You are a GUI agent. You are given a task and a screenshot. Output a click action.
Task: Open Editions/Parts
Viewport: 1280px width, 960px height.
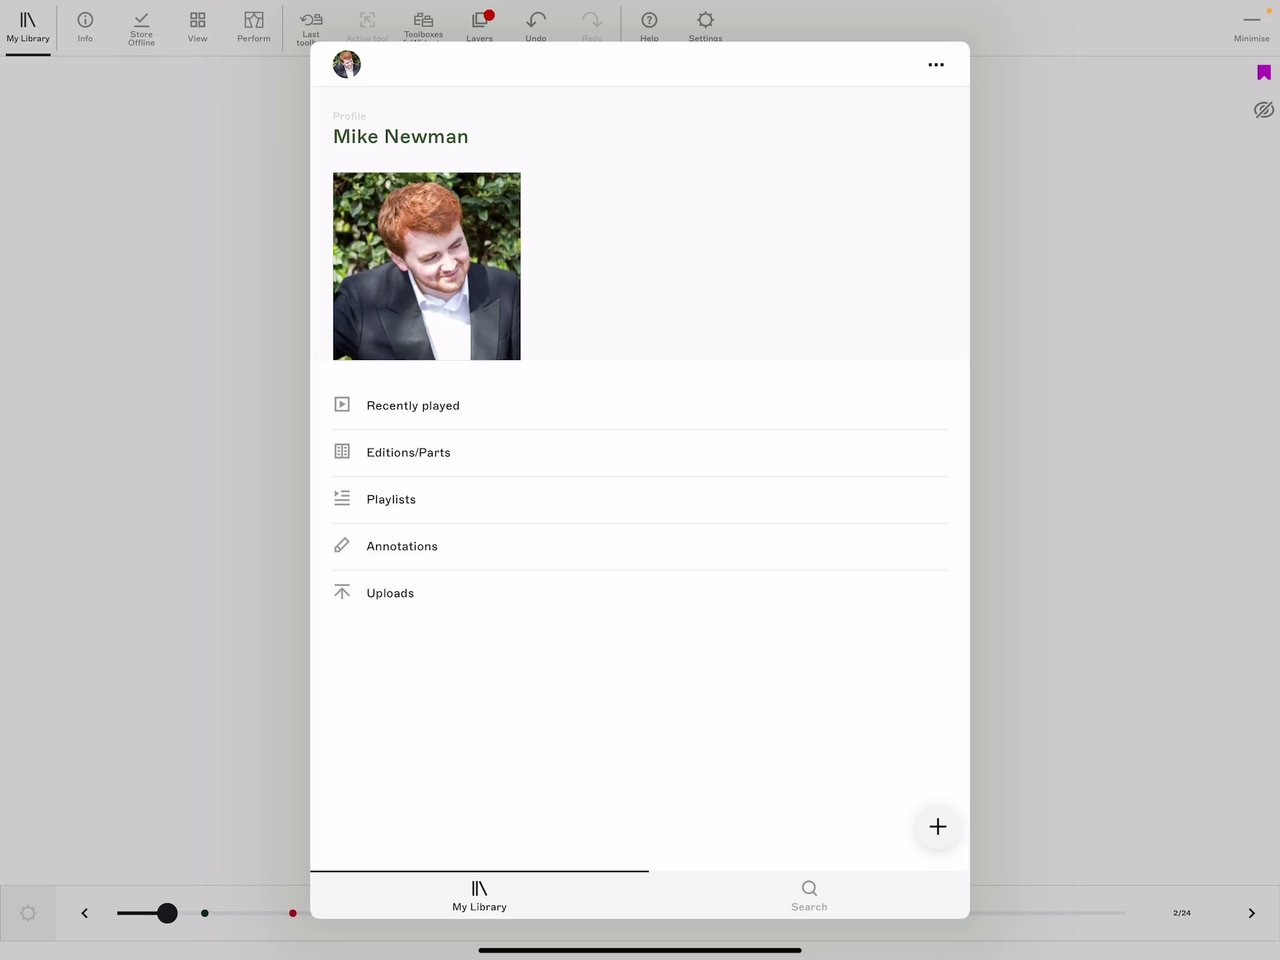click(640, 453)
